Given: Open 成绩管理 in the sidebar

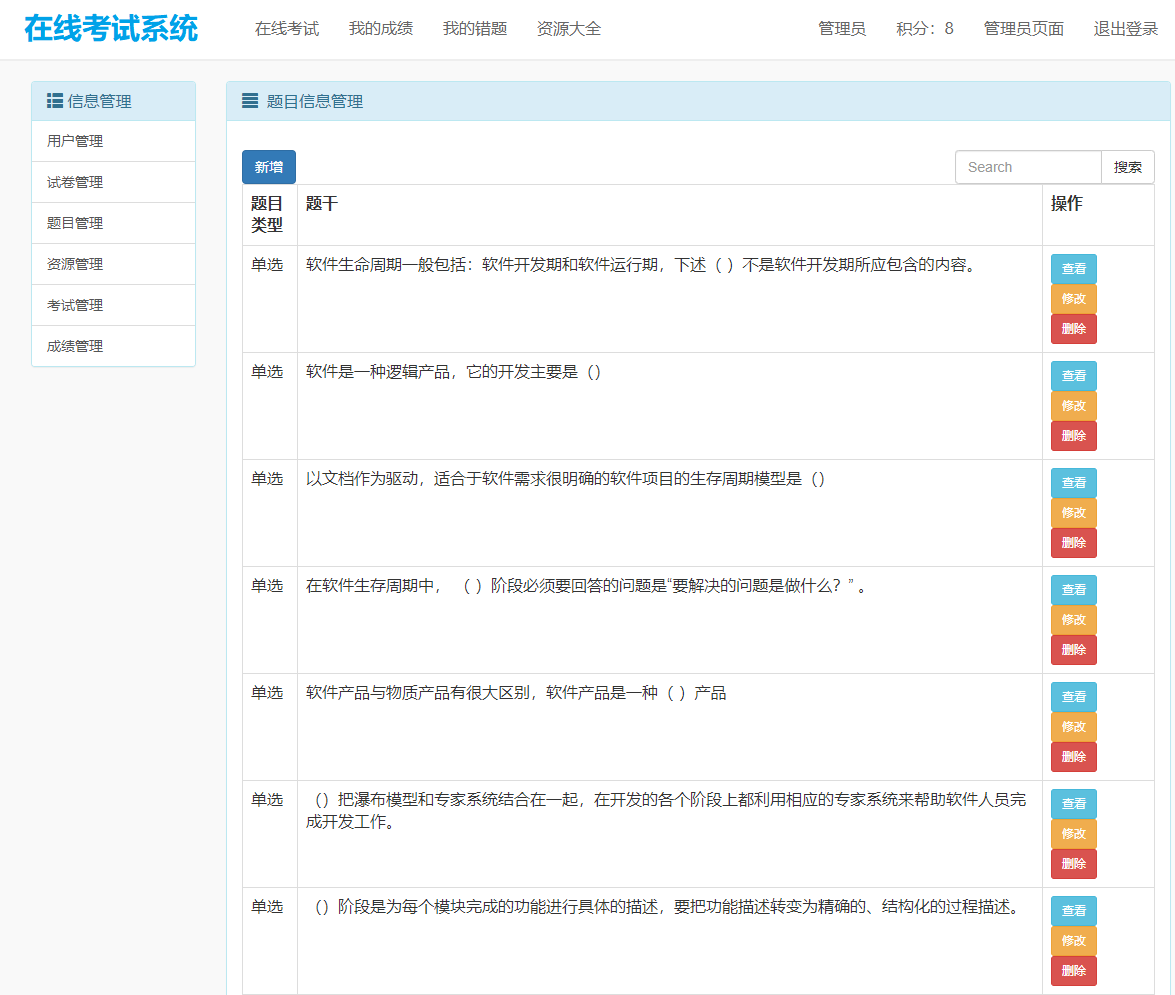Looking at the screenshot, I should tap(113, 345).
